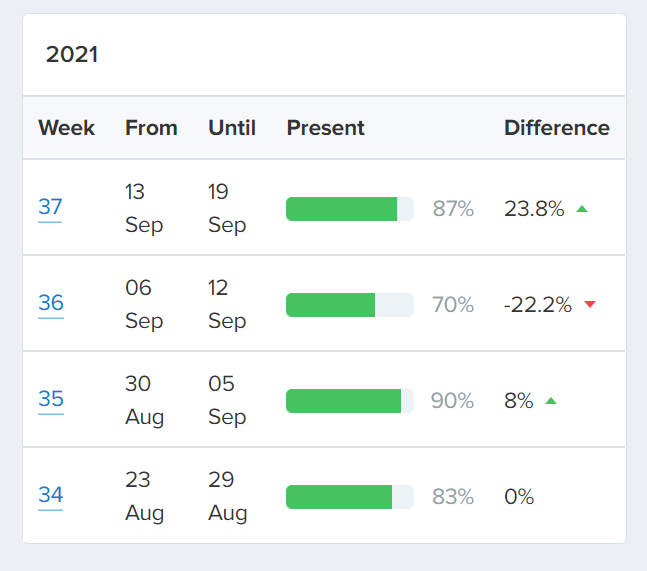The image size is (647, 571).
Task: Open week 34 link
Action: click(x=50, y=495)
